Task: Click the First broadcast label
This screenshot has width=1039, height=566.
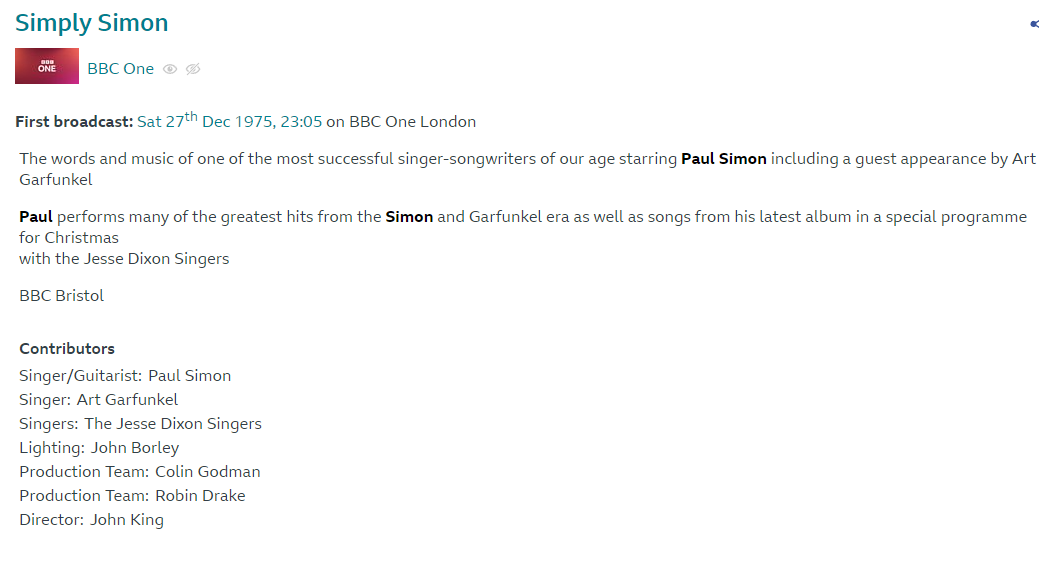Action: tap(74, 122)
